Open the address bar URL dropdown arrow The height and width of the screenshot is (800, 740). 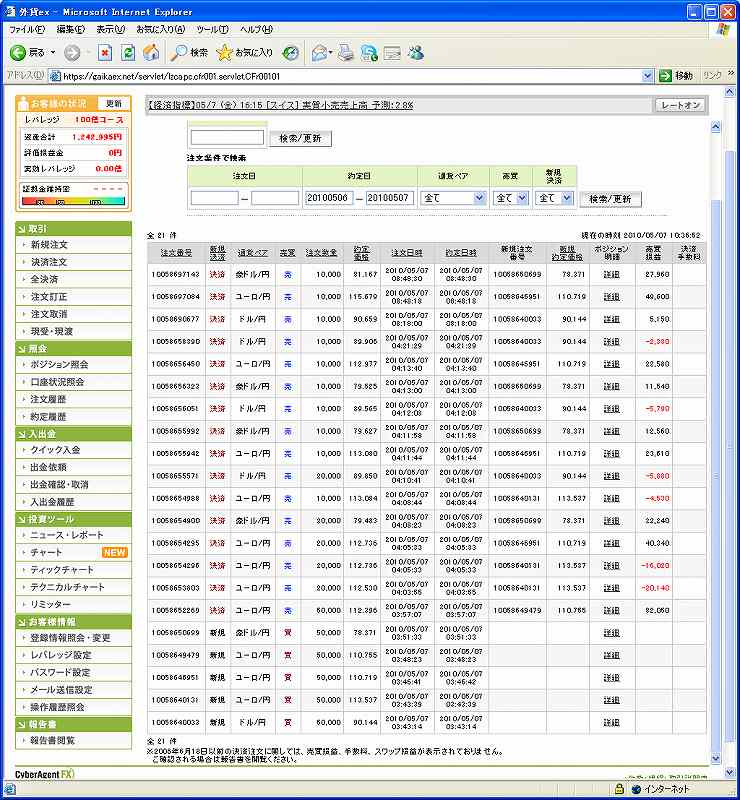pyautogui.click(x=649, y=76)
